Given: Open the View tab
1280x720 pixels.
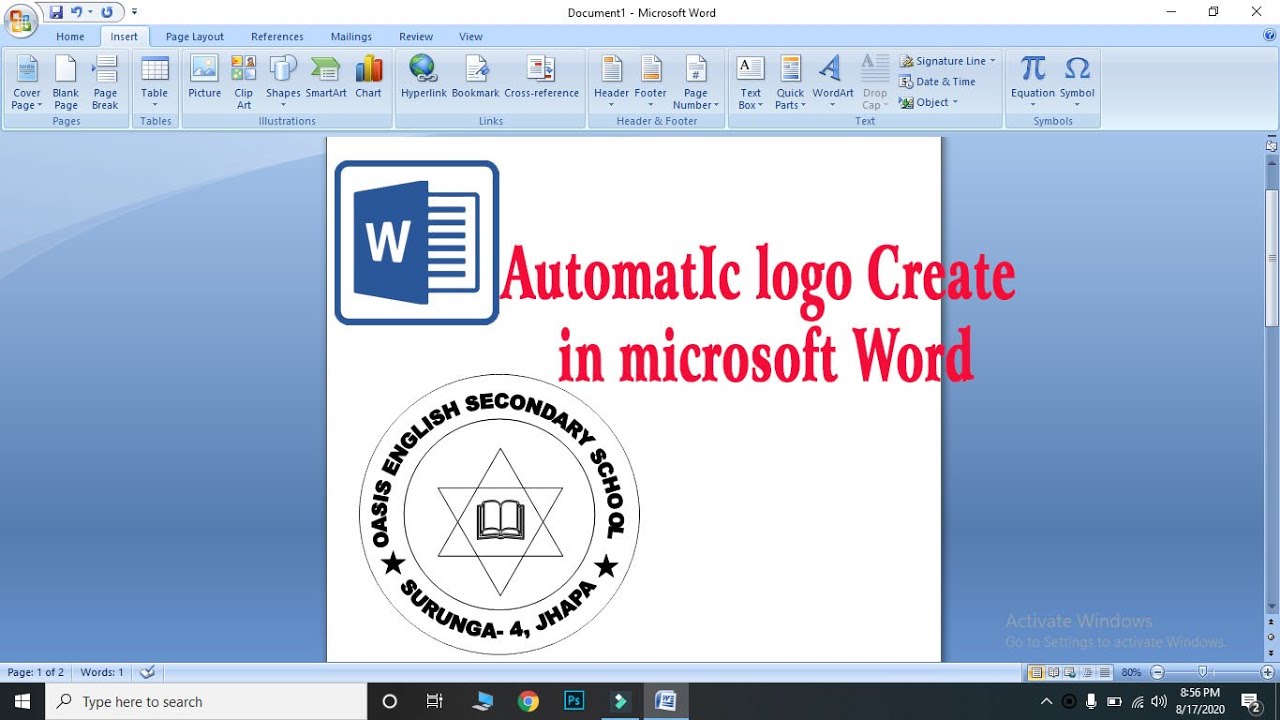Looking at the screenshot, I should pos(471,37).
